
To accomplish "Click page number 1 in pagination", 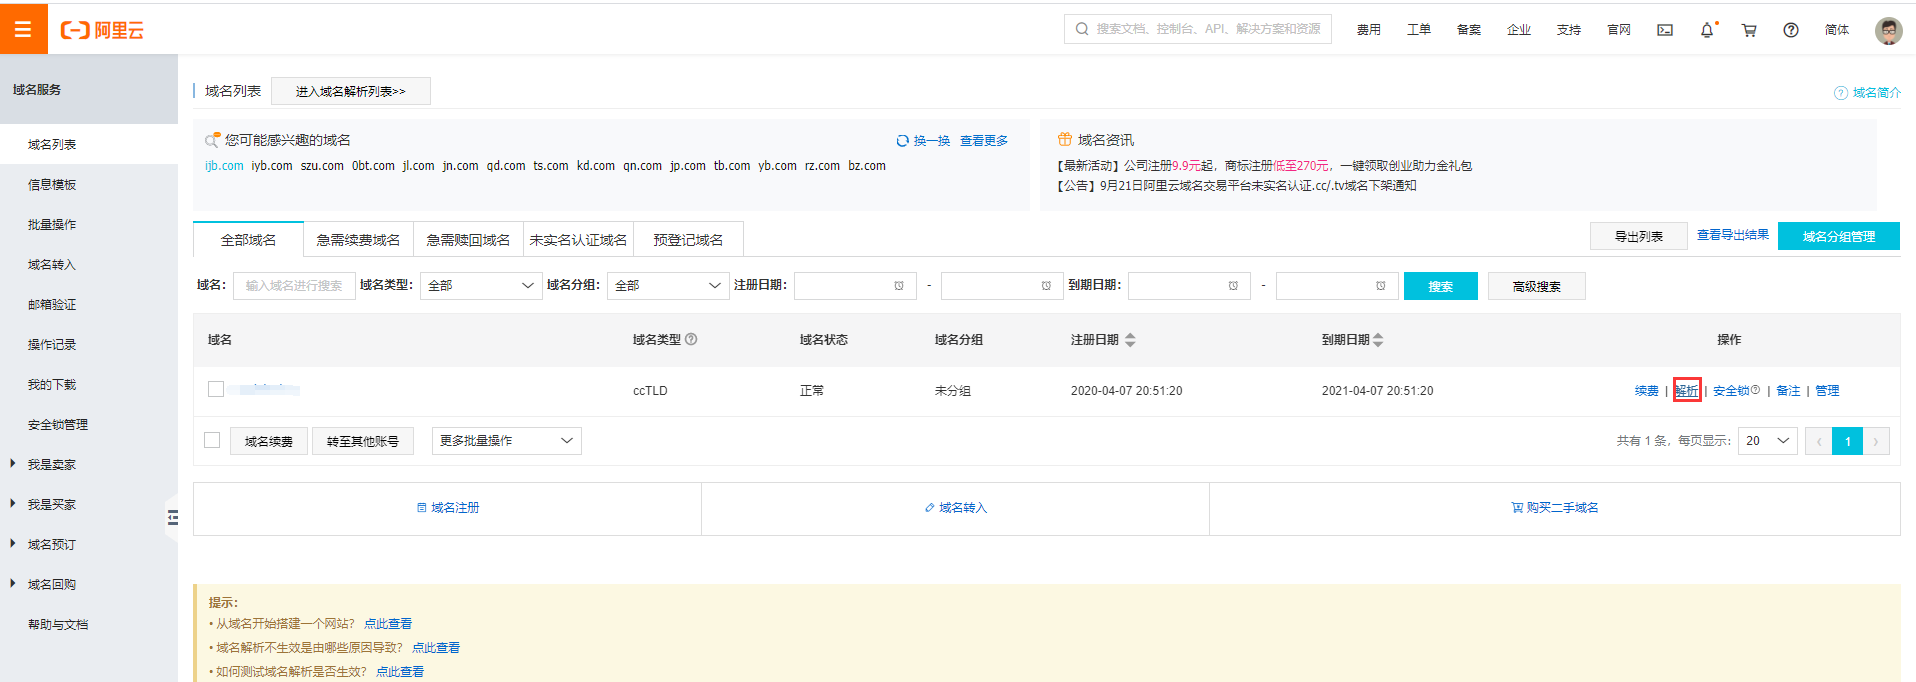I will point(1848,441).
